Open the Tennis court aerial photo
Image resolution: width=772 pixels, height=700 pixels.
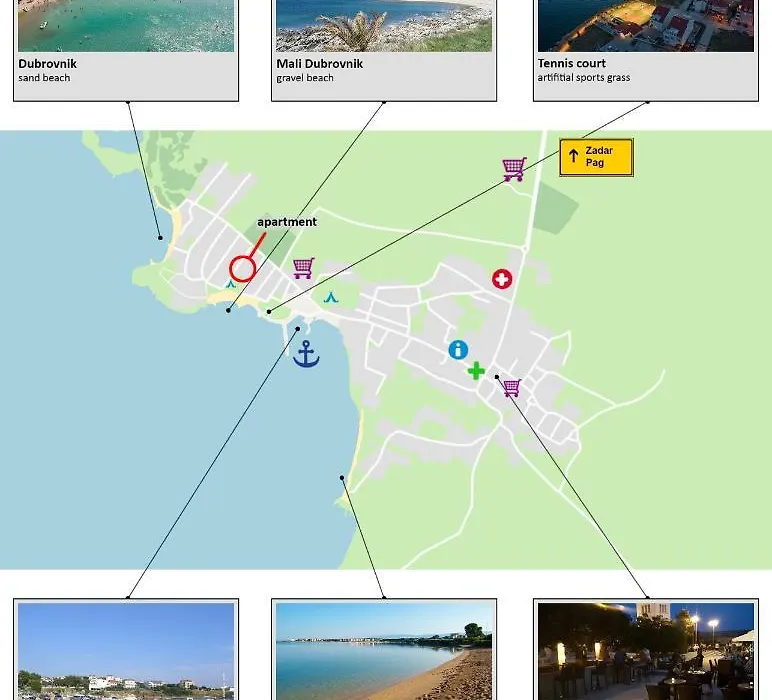point(645,26)
